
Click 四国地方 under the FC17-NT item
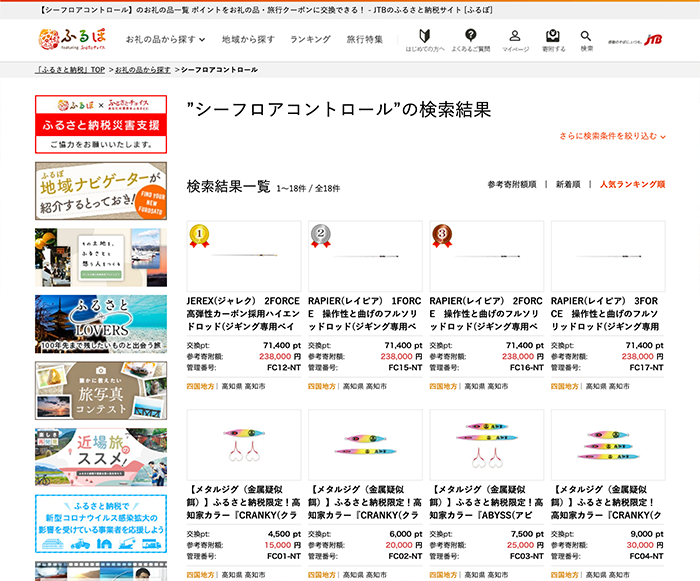coord(565,386)
